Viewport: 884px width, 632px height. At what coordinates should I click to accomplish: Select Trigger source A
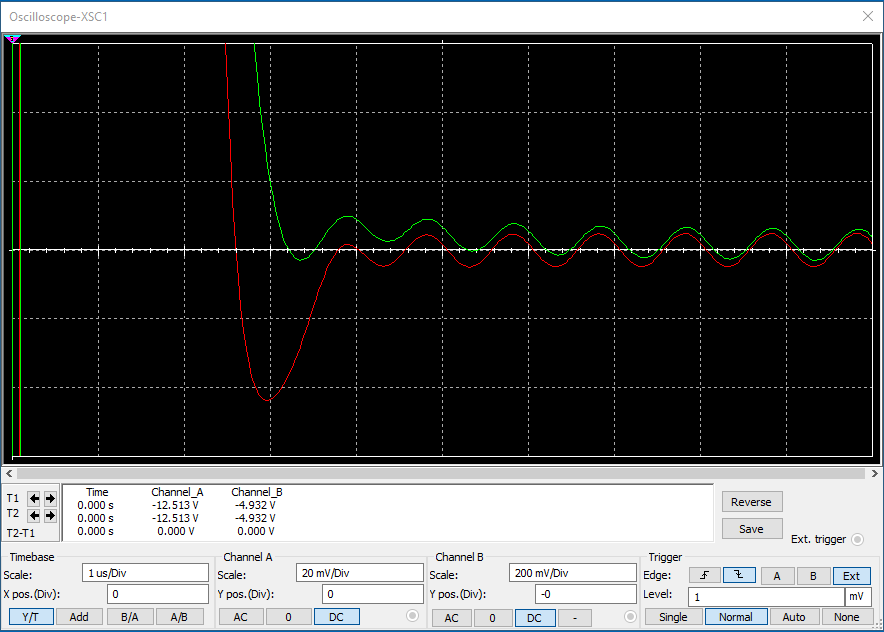[778, 577]
